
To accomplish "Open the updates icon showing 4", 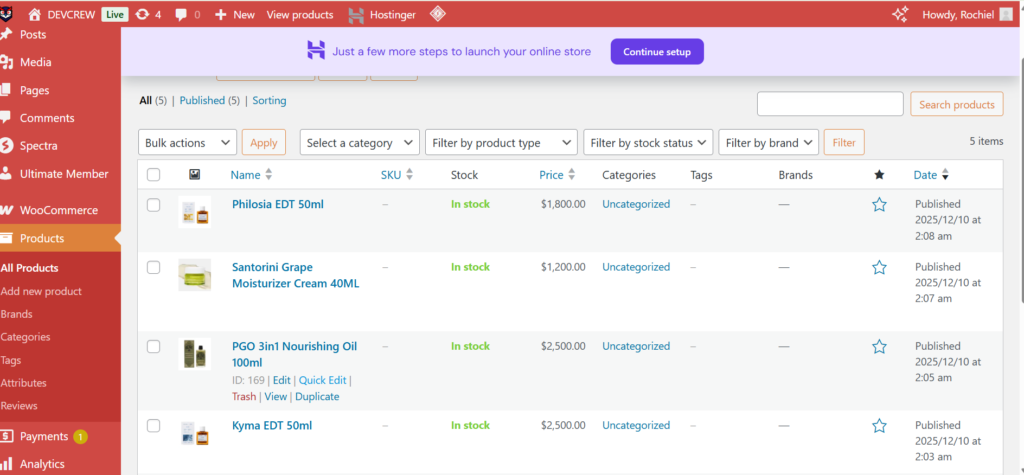I will click(143, 15).
